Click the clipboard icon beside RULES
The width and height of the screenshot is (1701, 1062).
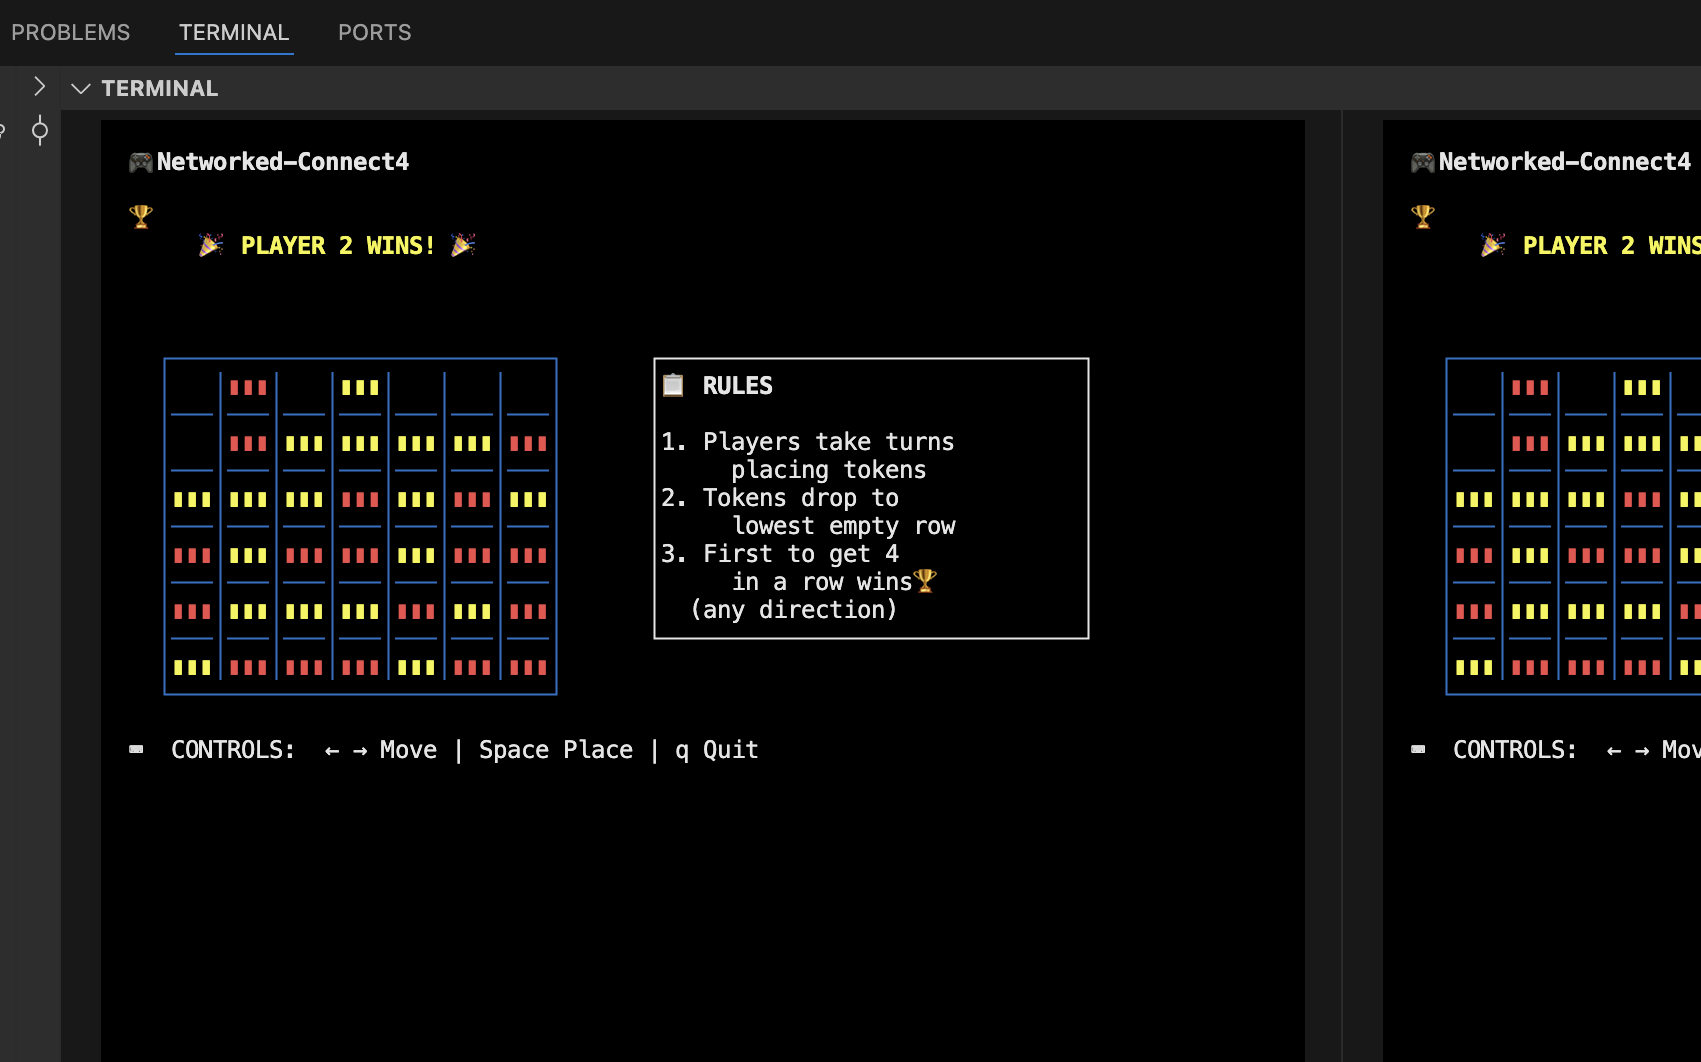pyautogui.click(x=673, y=385)
